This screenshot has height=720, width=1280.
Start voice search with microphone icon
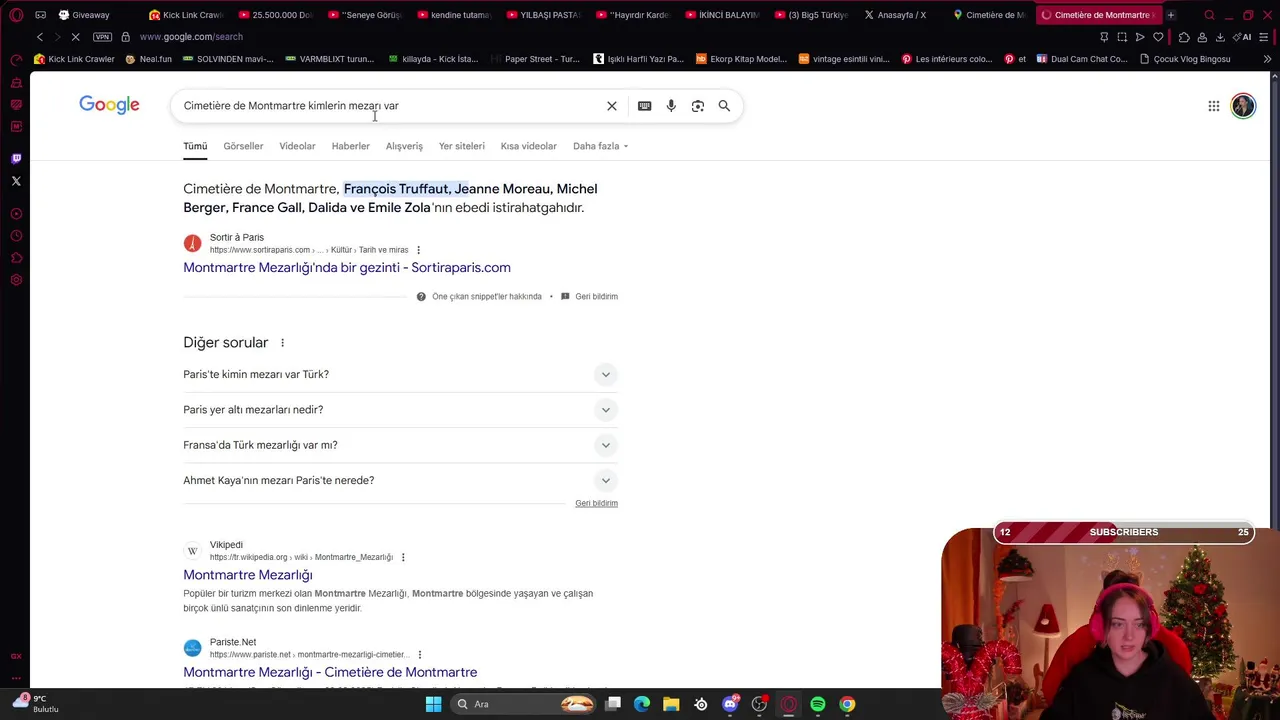[671, 106]
